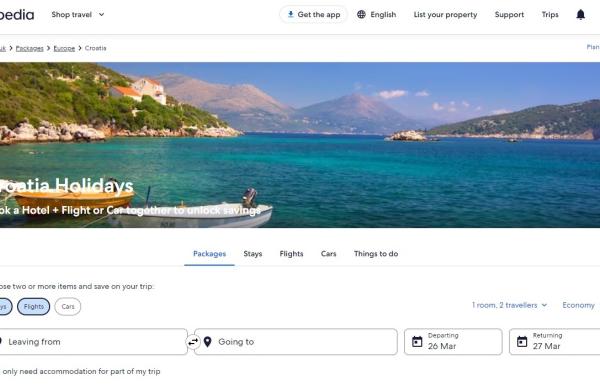Click the Departing calendar icon
The height and width of the screenshot is (385, 600).
417,341
